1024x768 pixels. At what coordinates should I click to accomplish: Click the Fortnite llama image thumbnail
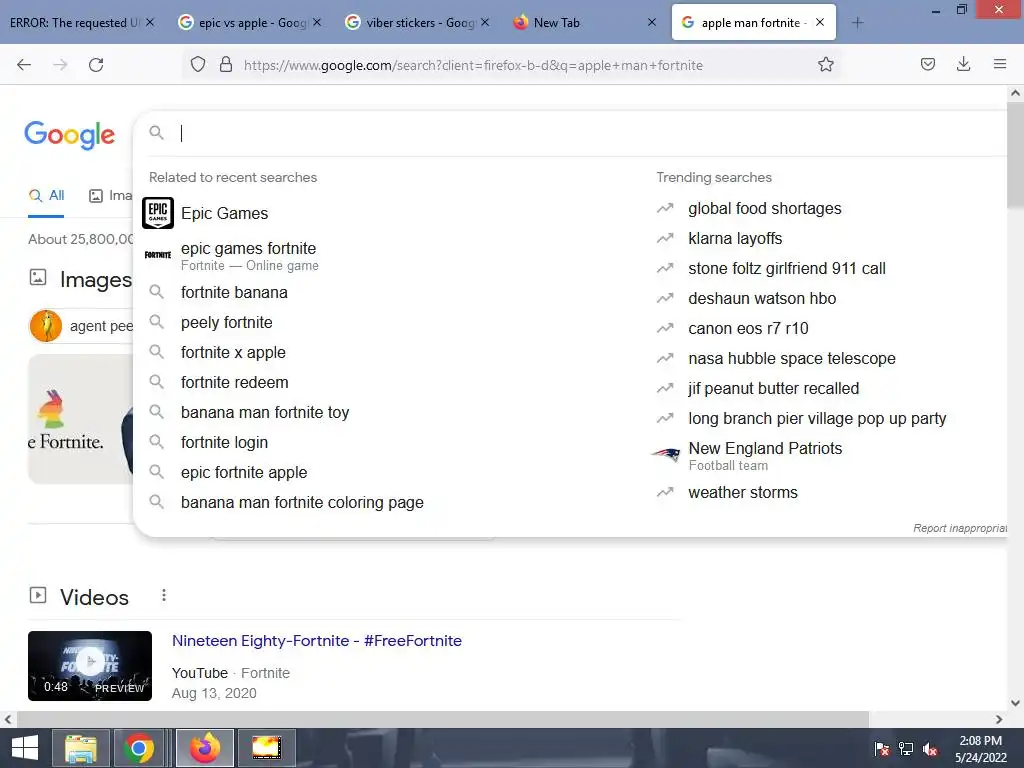80,419
